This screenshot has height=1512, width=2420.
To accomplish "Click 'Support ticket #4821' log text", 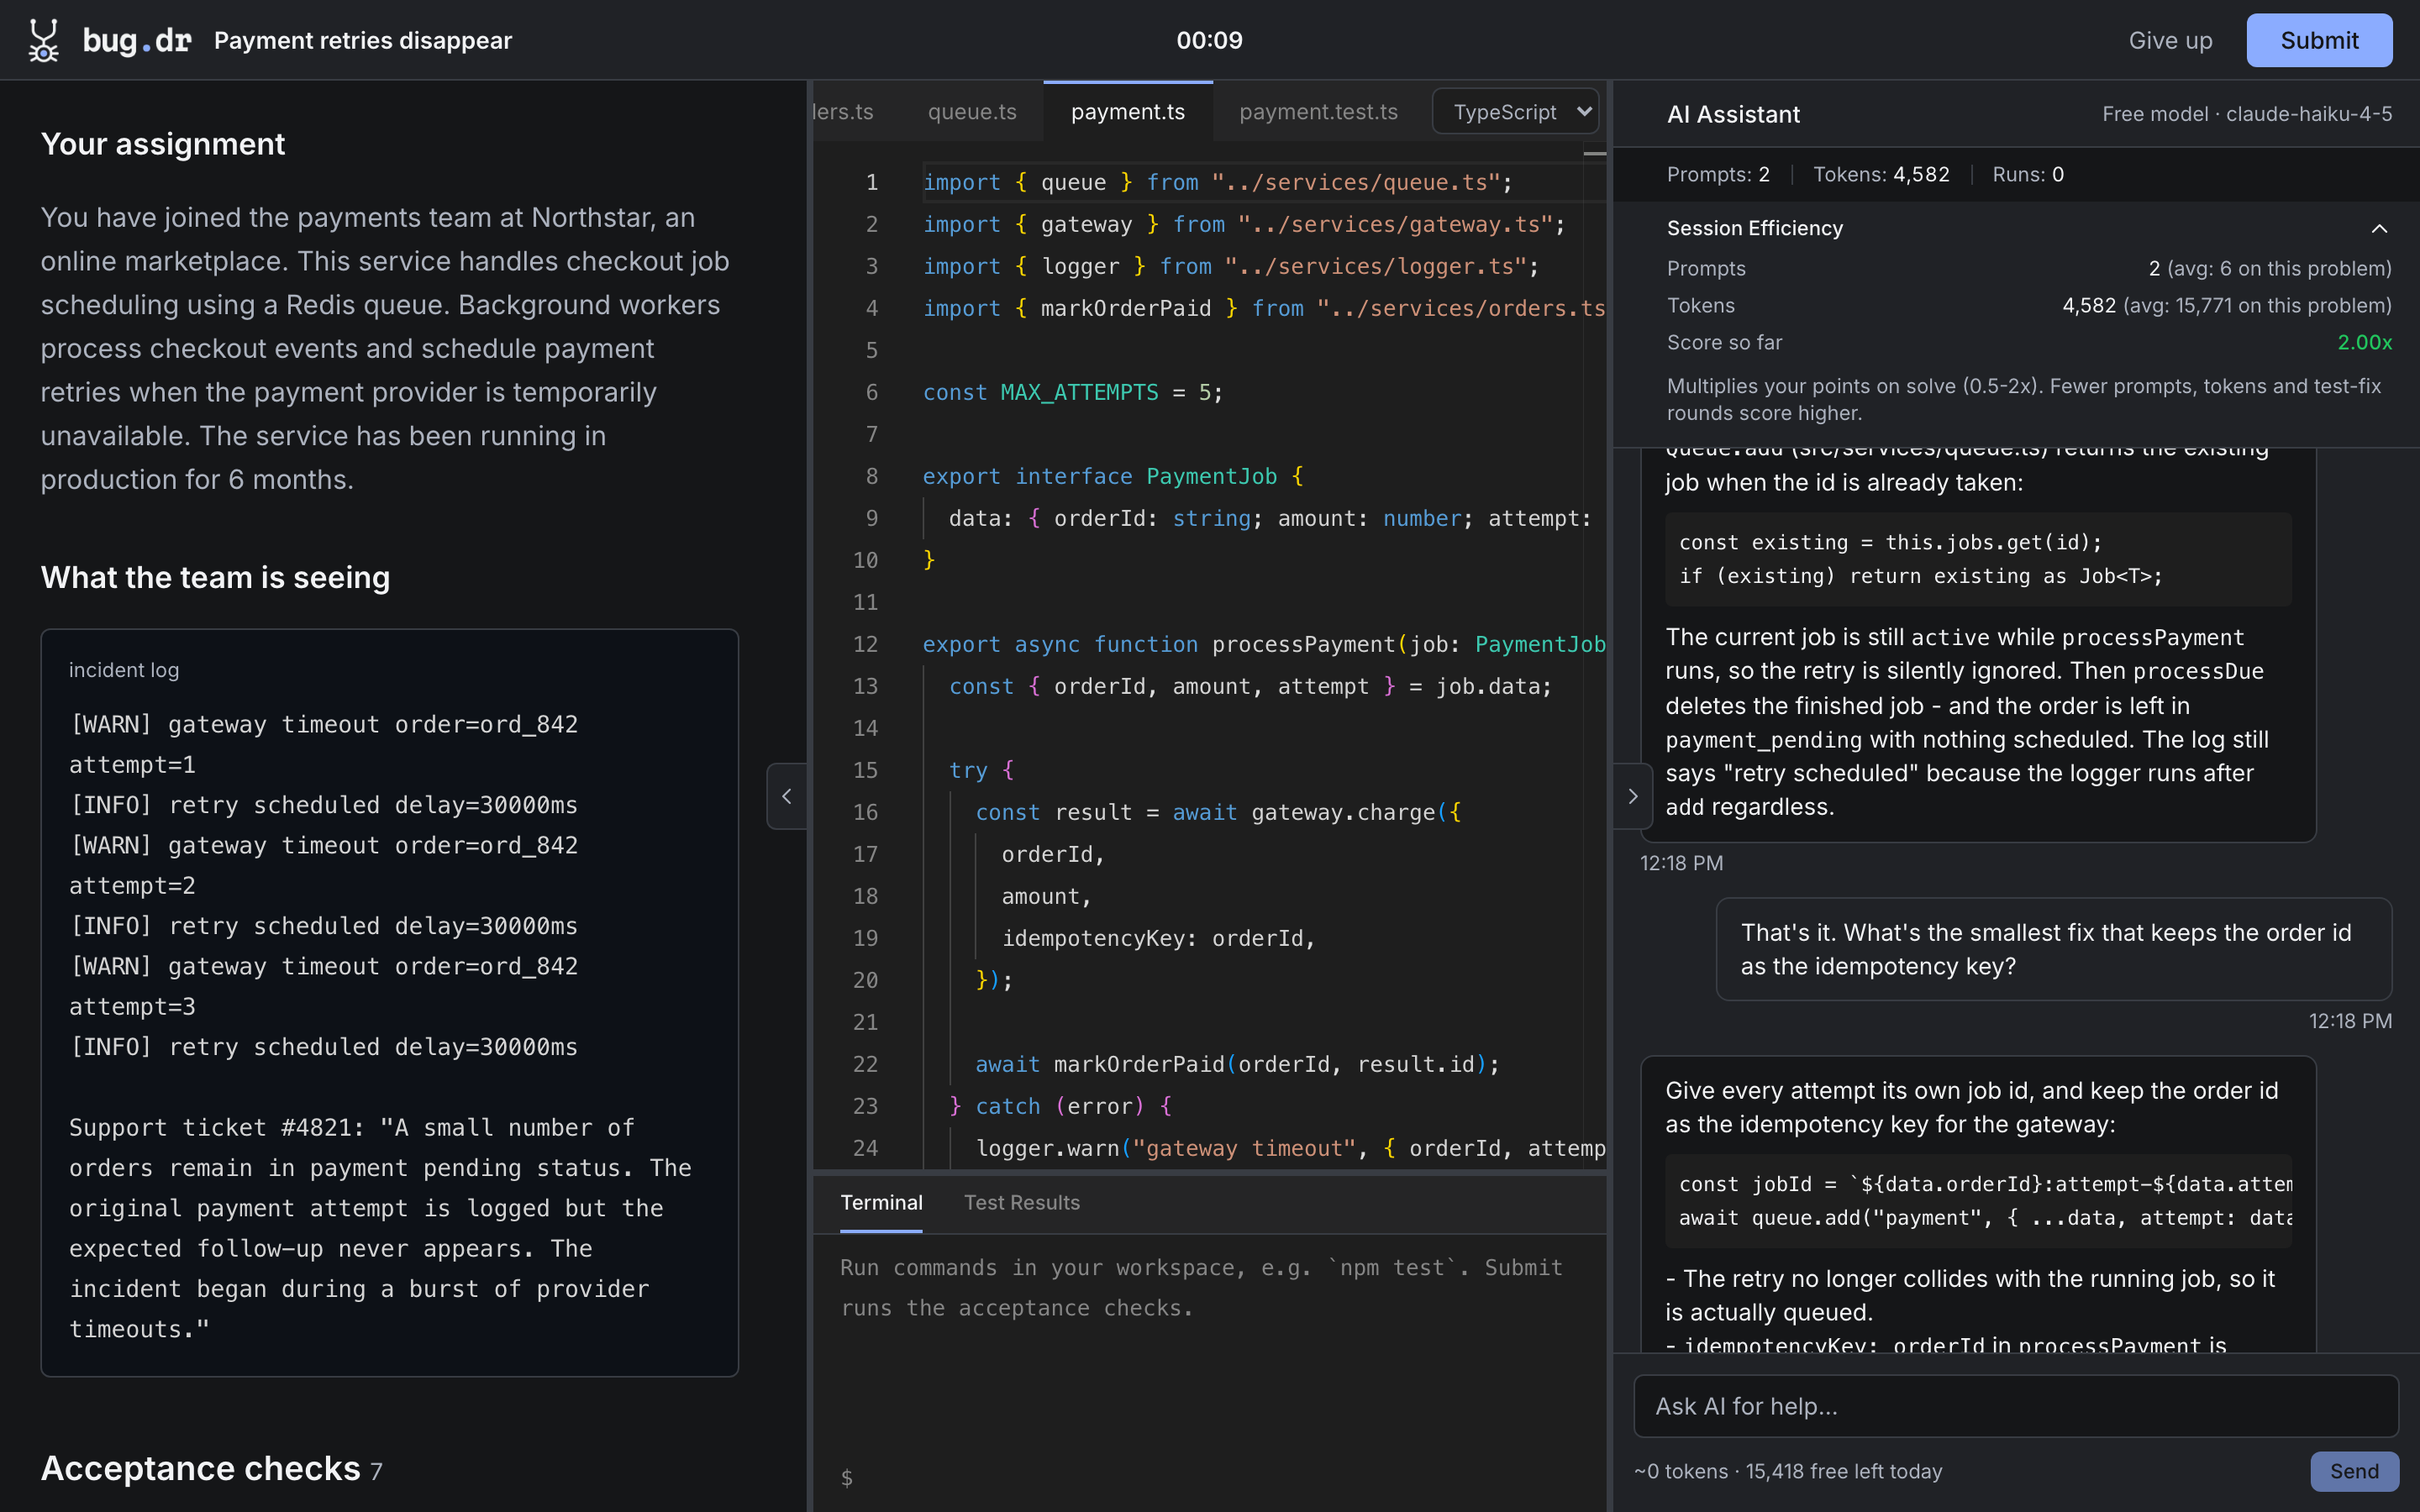I will coord(216,1127).
